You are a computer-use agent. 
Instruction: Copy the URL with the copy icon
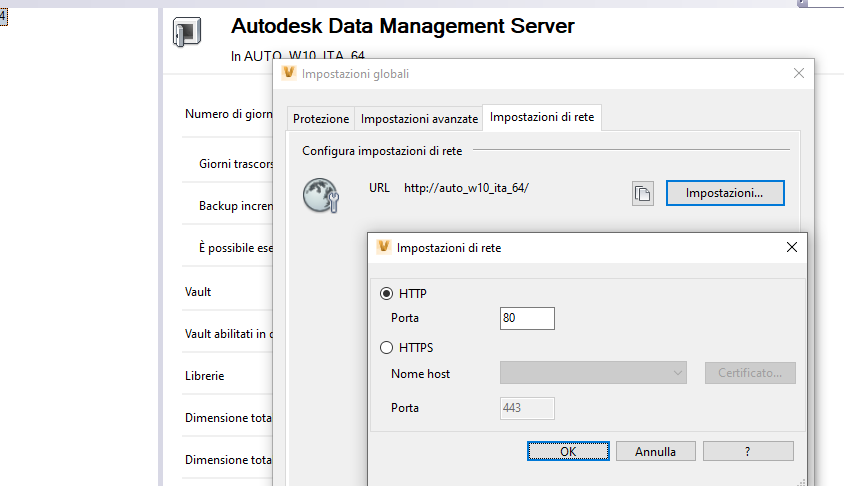click(x=643, y=193)
